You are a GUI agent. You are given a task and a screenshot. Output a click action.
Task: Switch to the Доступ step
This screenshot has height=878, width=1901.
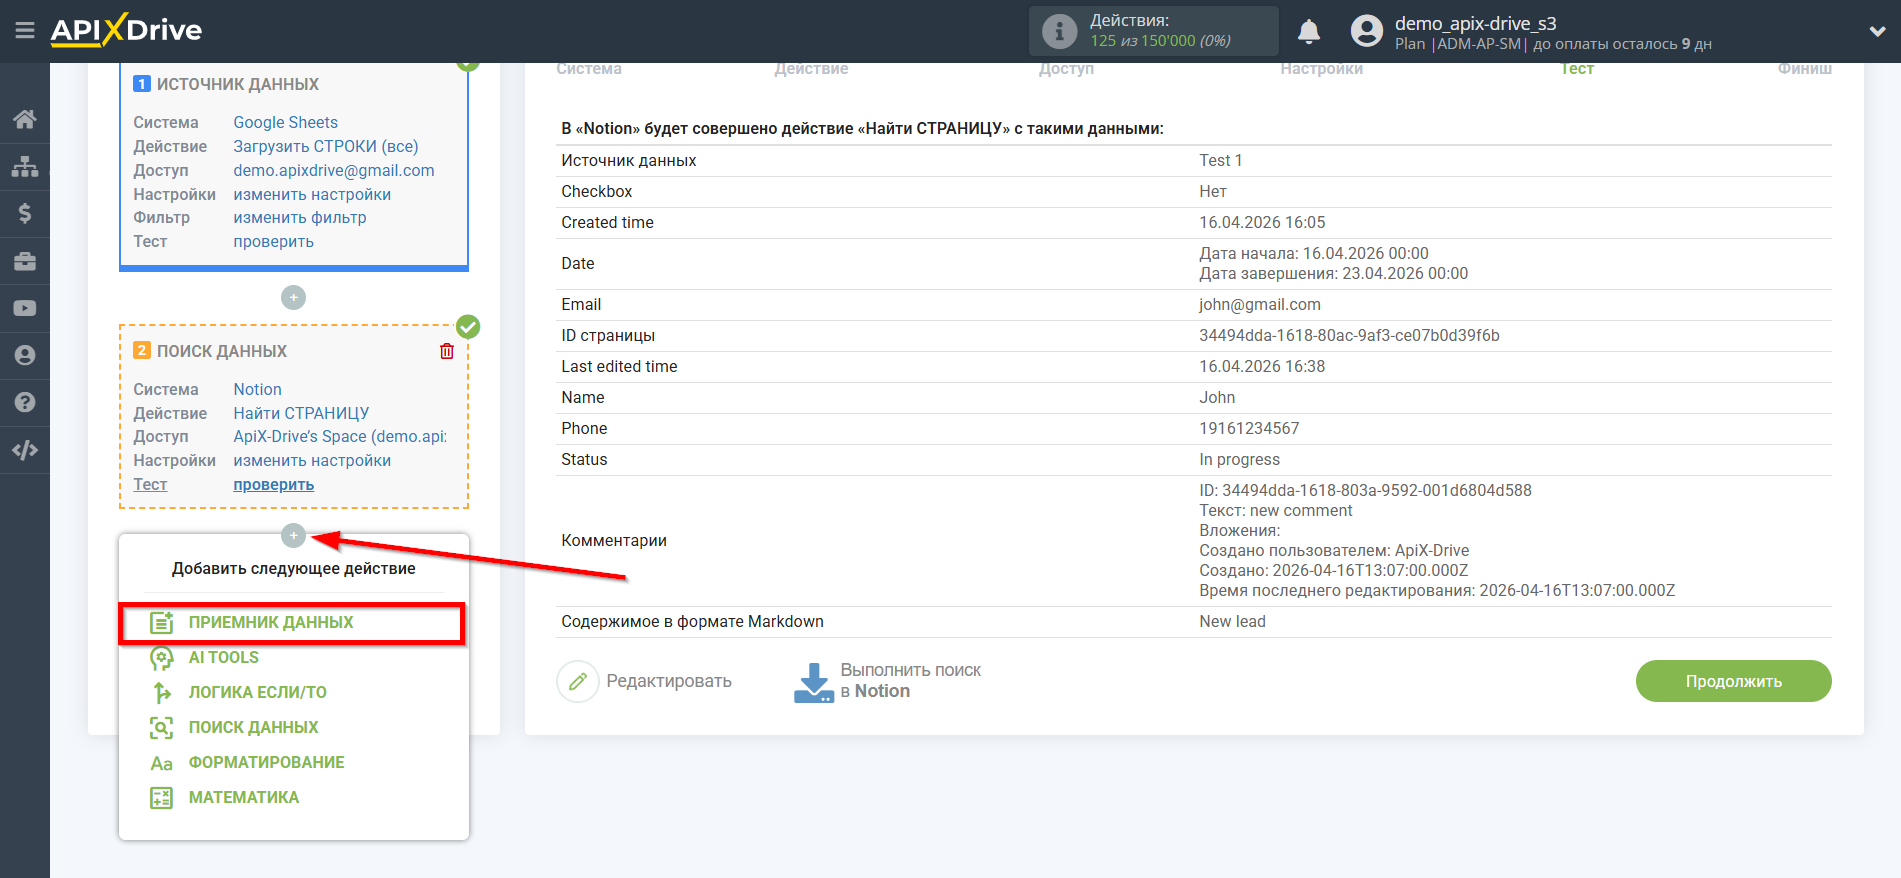click(x=1066, y=68)
